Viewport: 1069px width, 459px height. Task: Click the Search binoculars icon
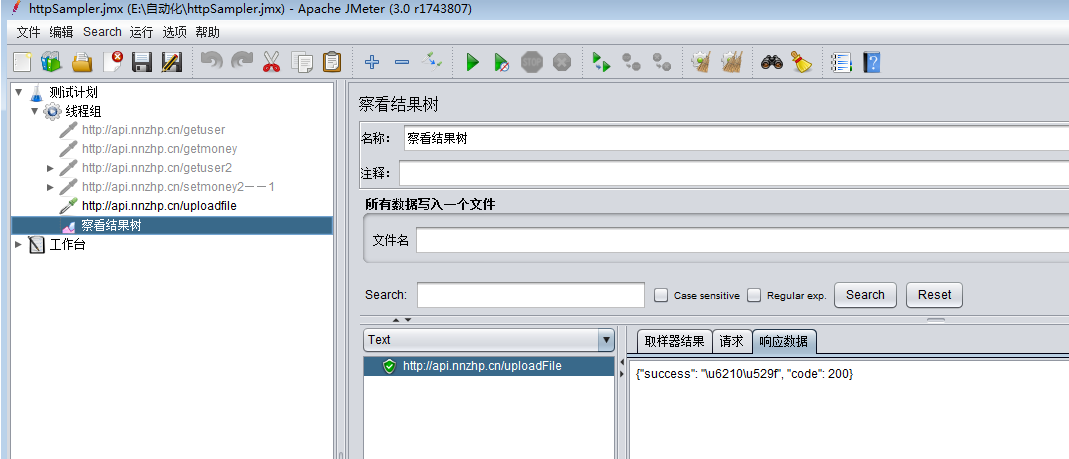tap(771, 63)
